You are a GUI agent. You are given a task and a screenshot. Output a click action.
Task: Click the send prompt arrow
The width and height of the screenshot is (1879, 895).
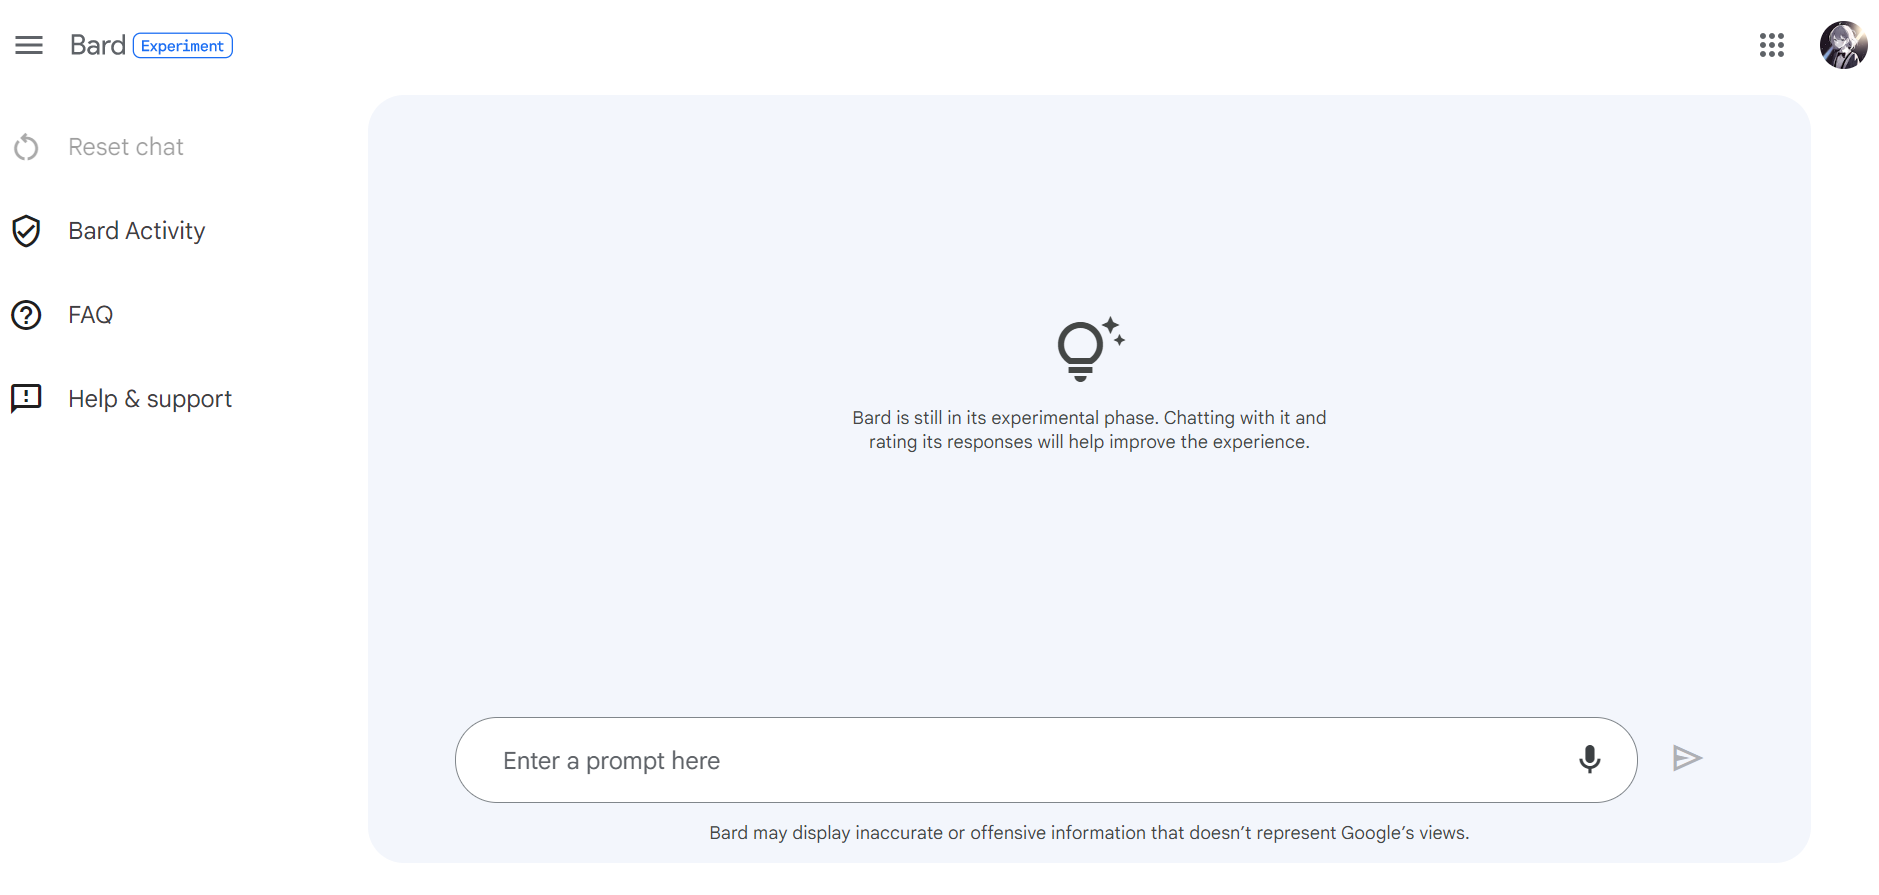point(1687,758)
